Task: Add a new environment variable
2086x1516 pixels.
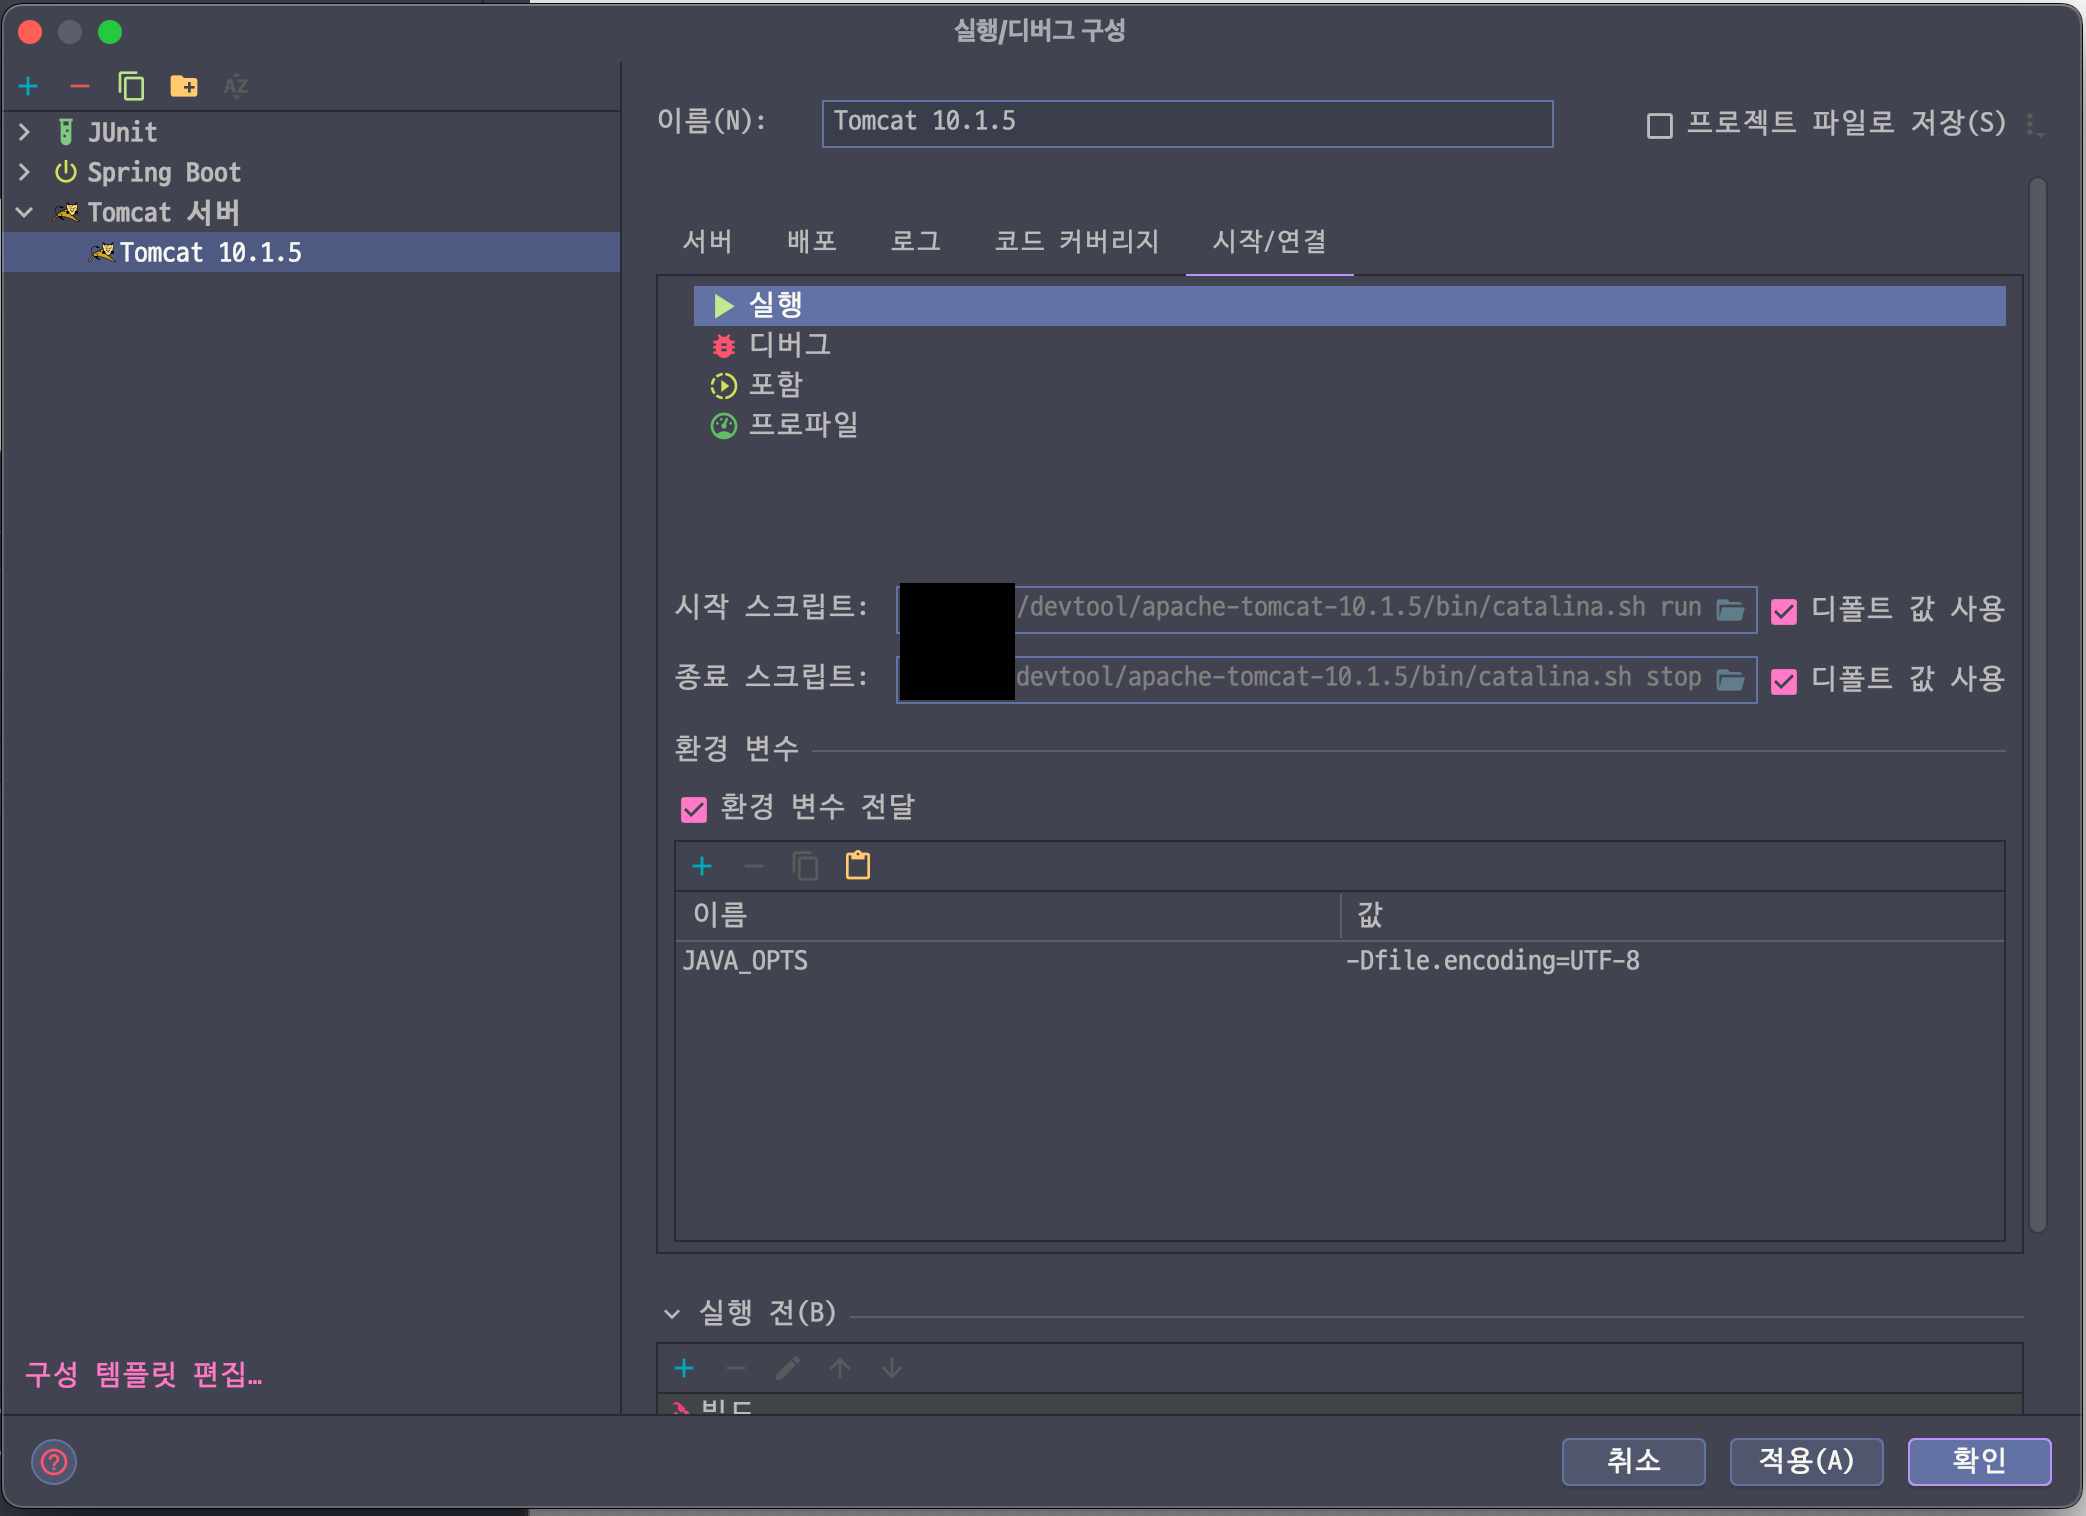Action: tap(702, 866)
